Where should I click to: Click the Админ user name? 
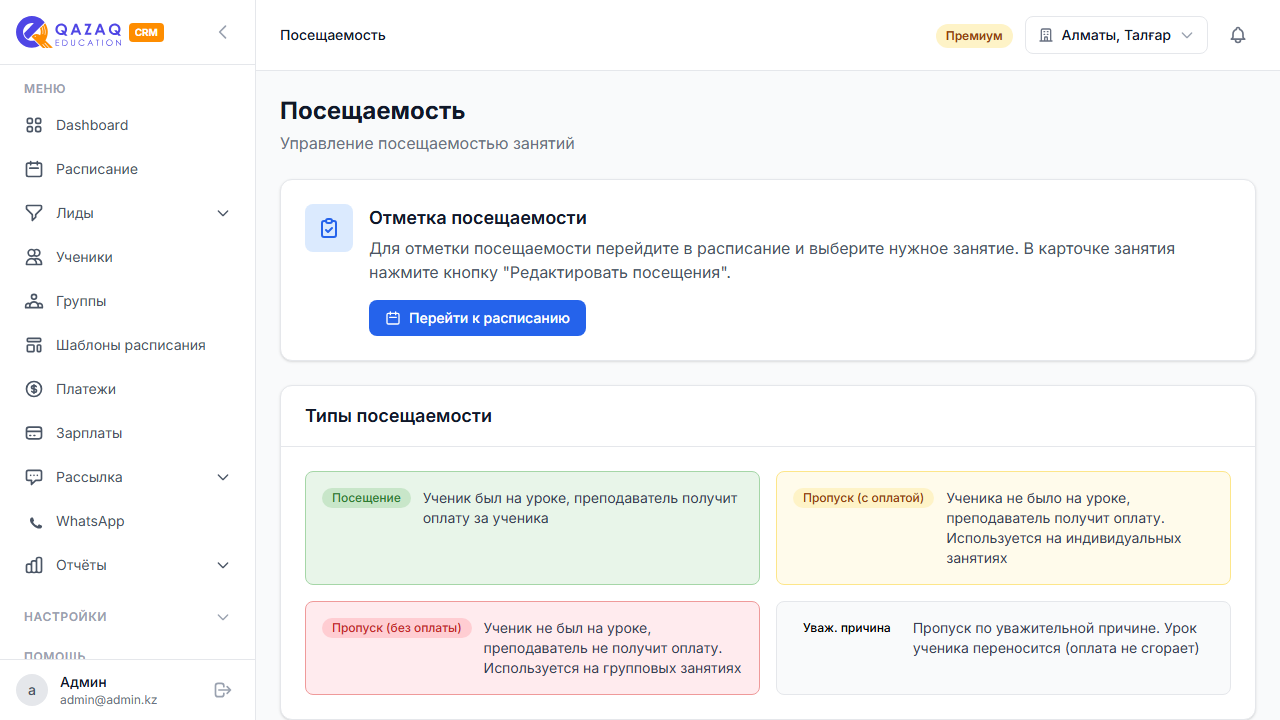click(83, 682)
